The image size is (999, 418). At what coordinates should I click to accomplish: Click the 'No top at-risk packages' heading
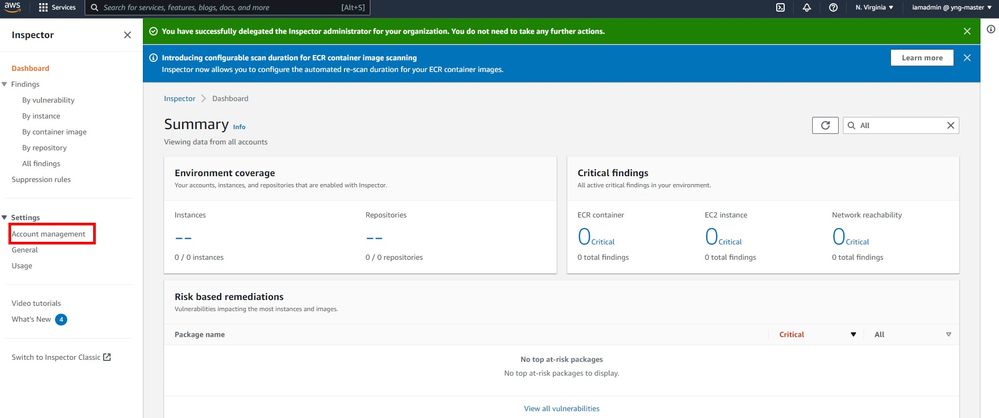point(561,359)
